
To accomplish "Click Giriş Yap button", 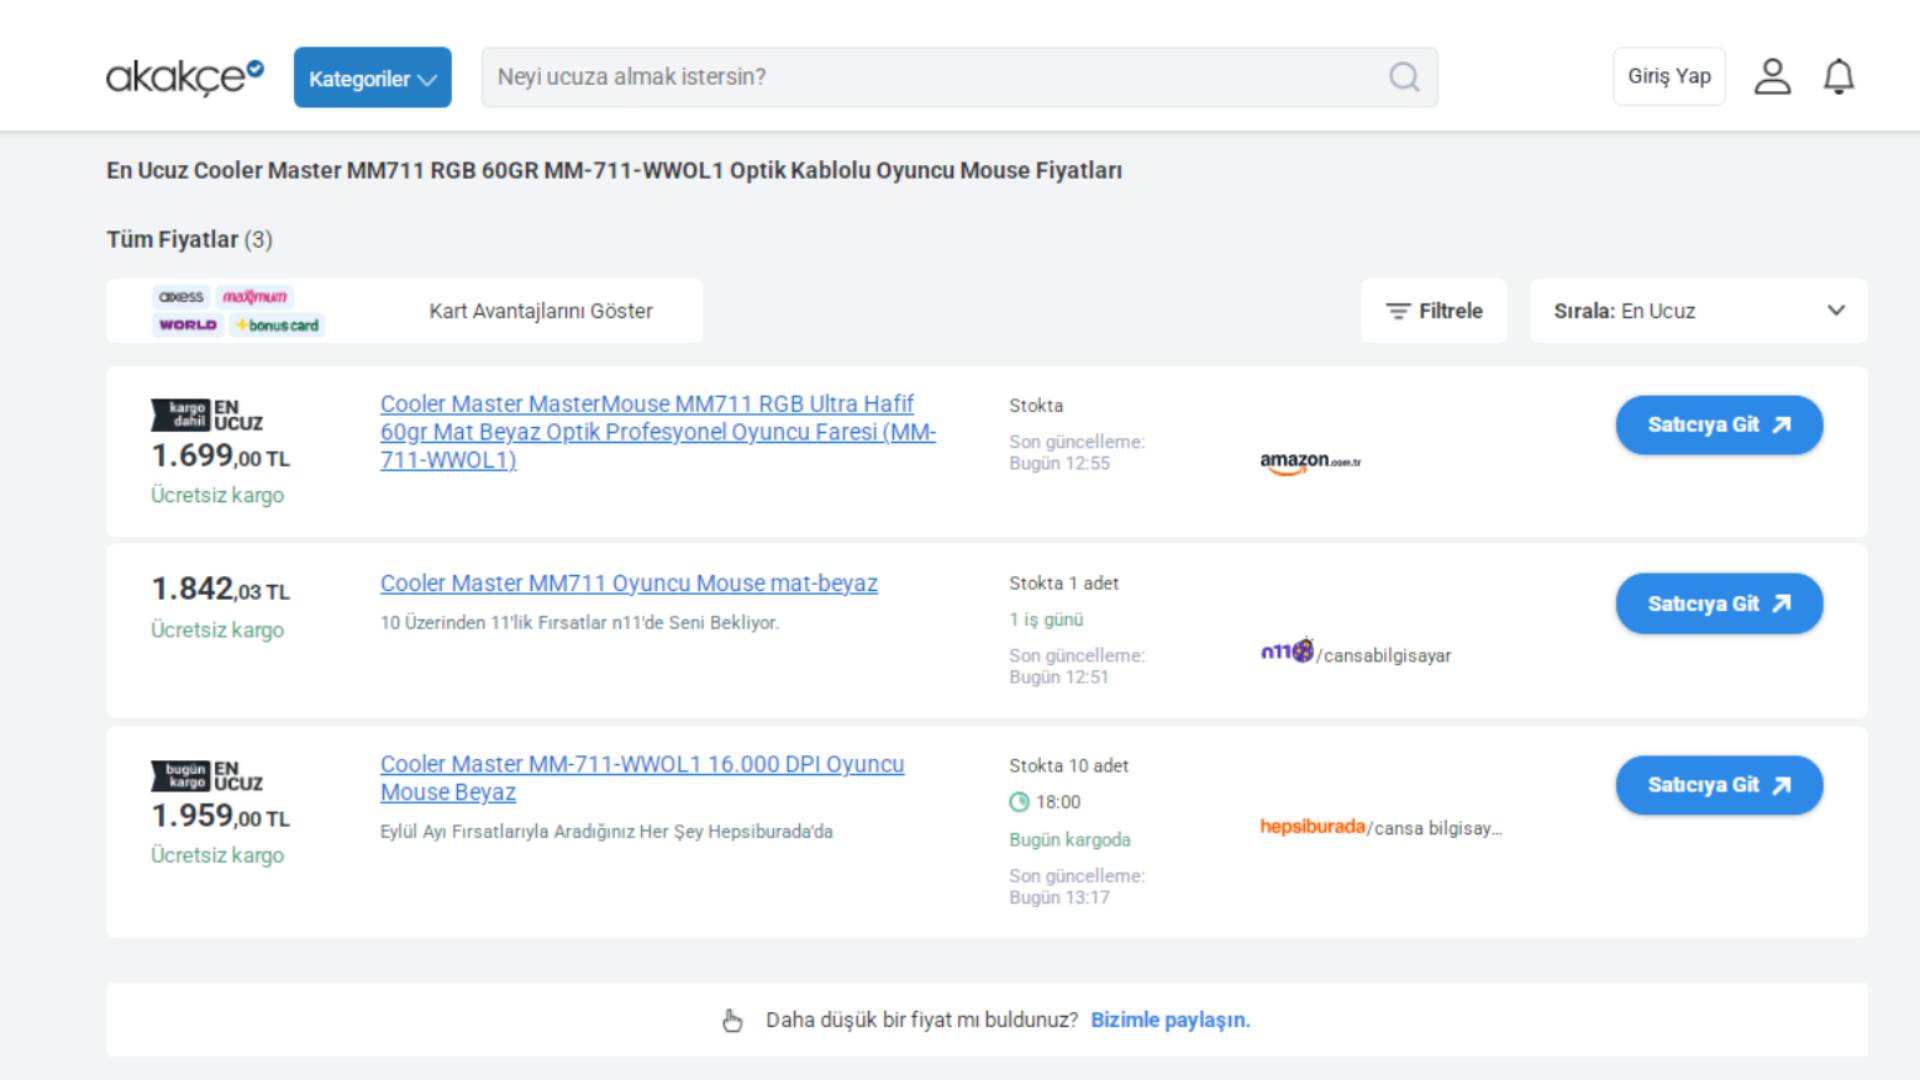I will coord(1668,77).
